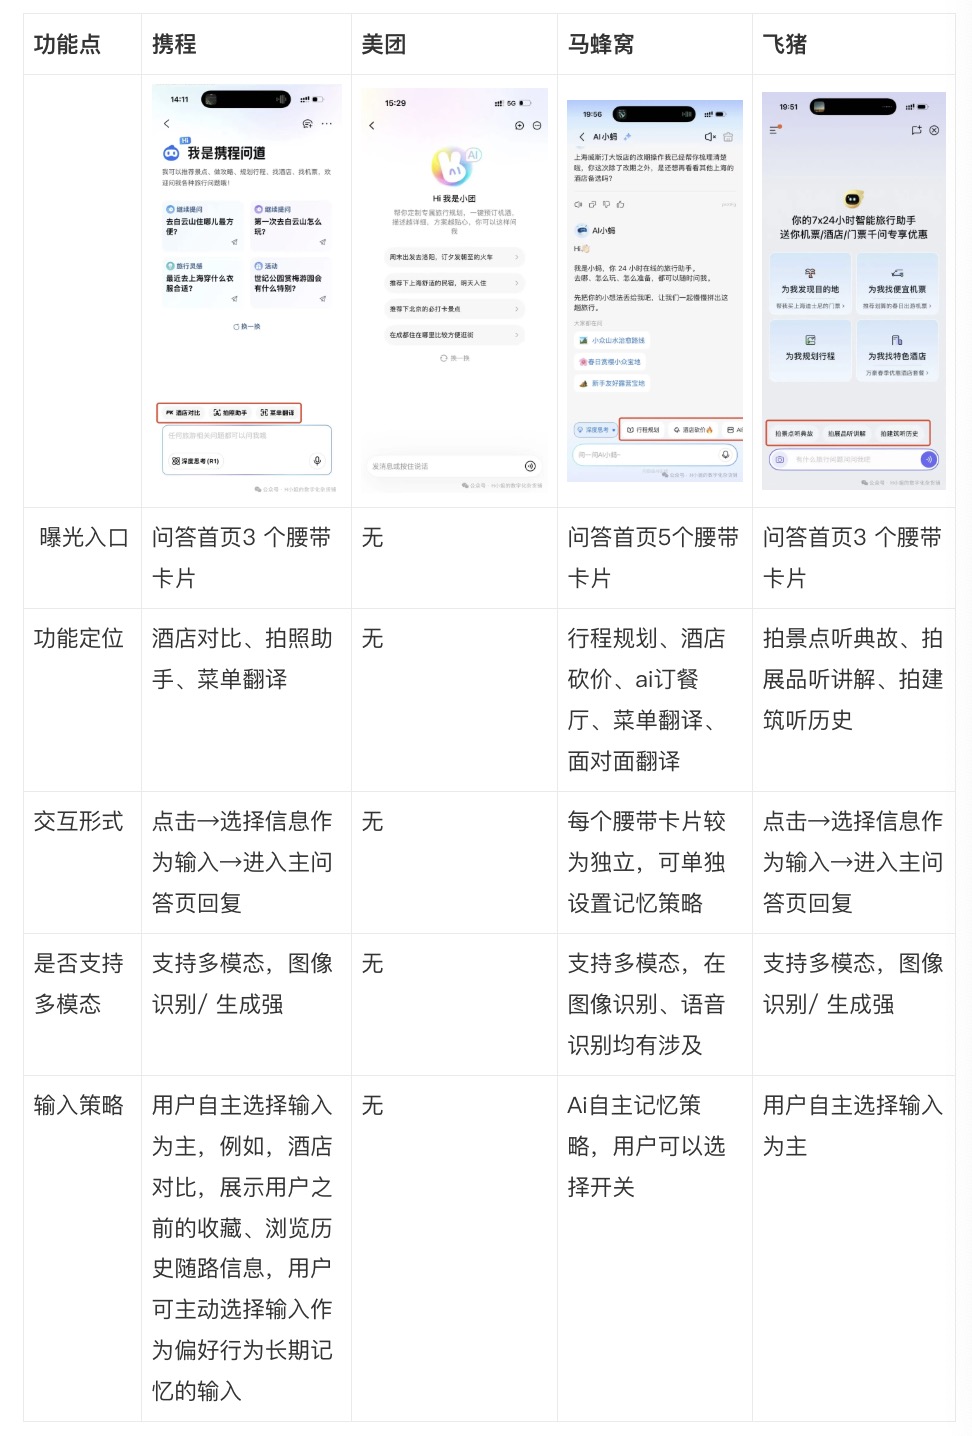The image size is (972, 1436).
Task: Send the 去白云山住哪儿最方便 card arrow
Action: [235, 242]
